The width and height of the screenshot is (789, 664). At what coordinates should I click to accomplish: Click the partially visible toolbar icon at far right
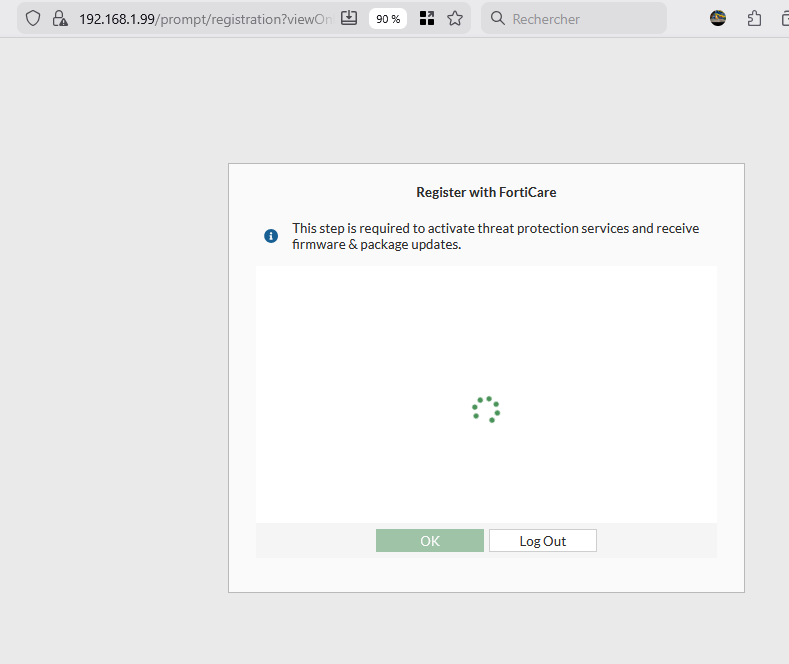tap(785, 19)
